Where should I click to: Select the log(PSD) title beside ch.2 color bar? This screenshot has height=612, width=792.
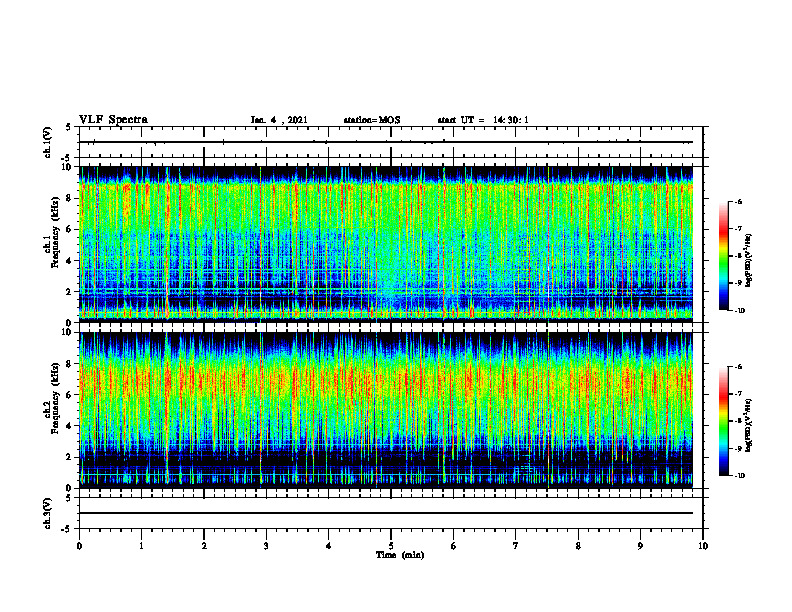coord(749,425)
